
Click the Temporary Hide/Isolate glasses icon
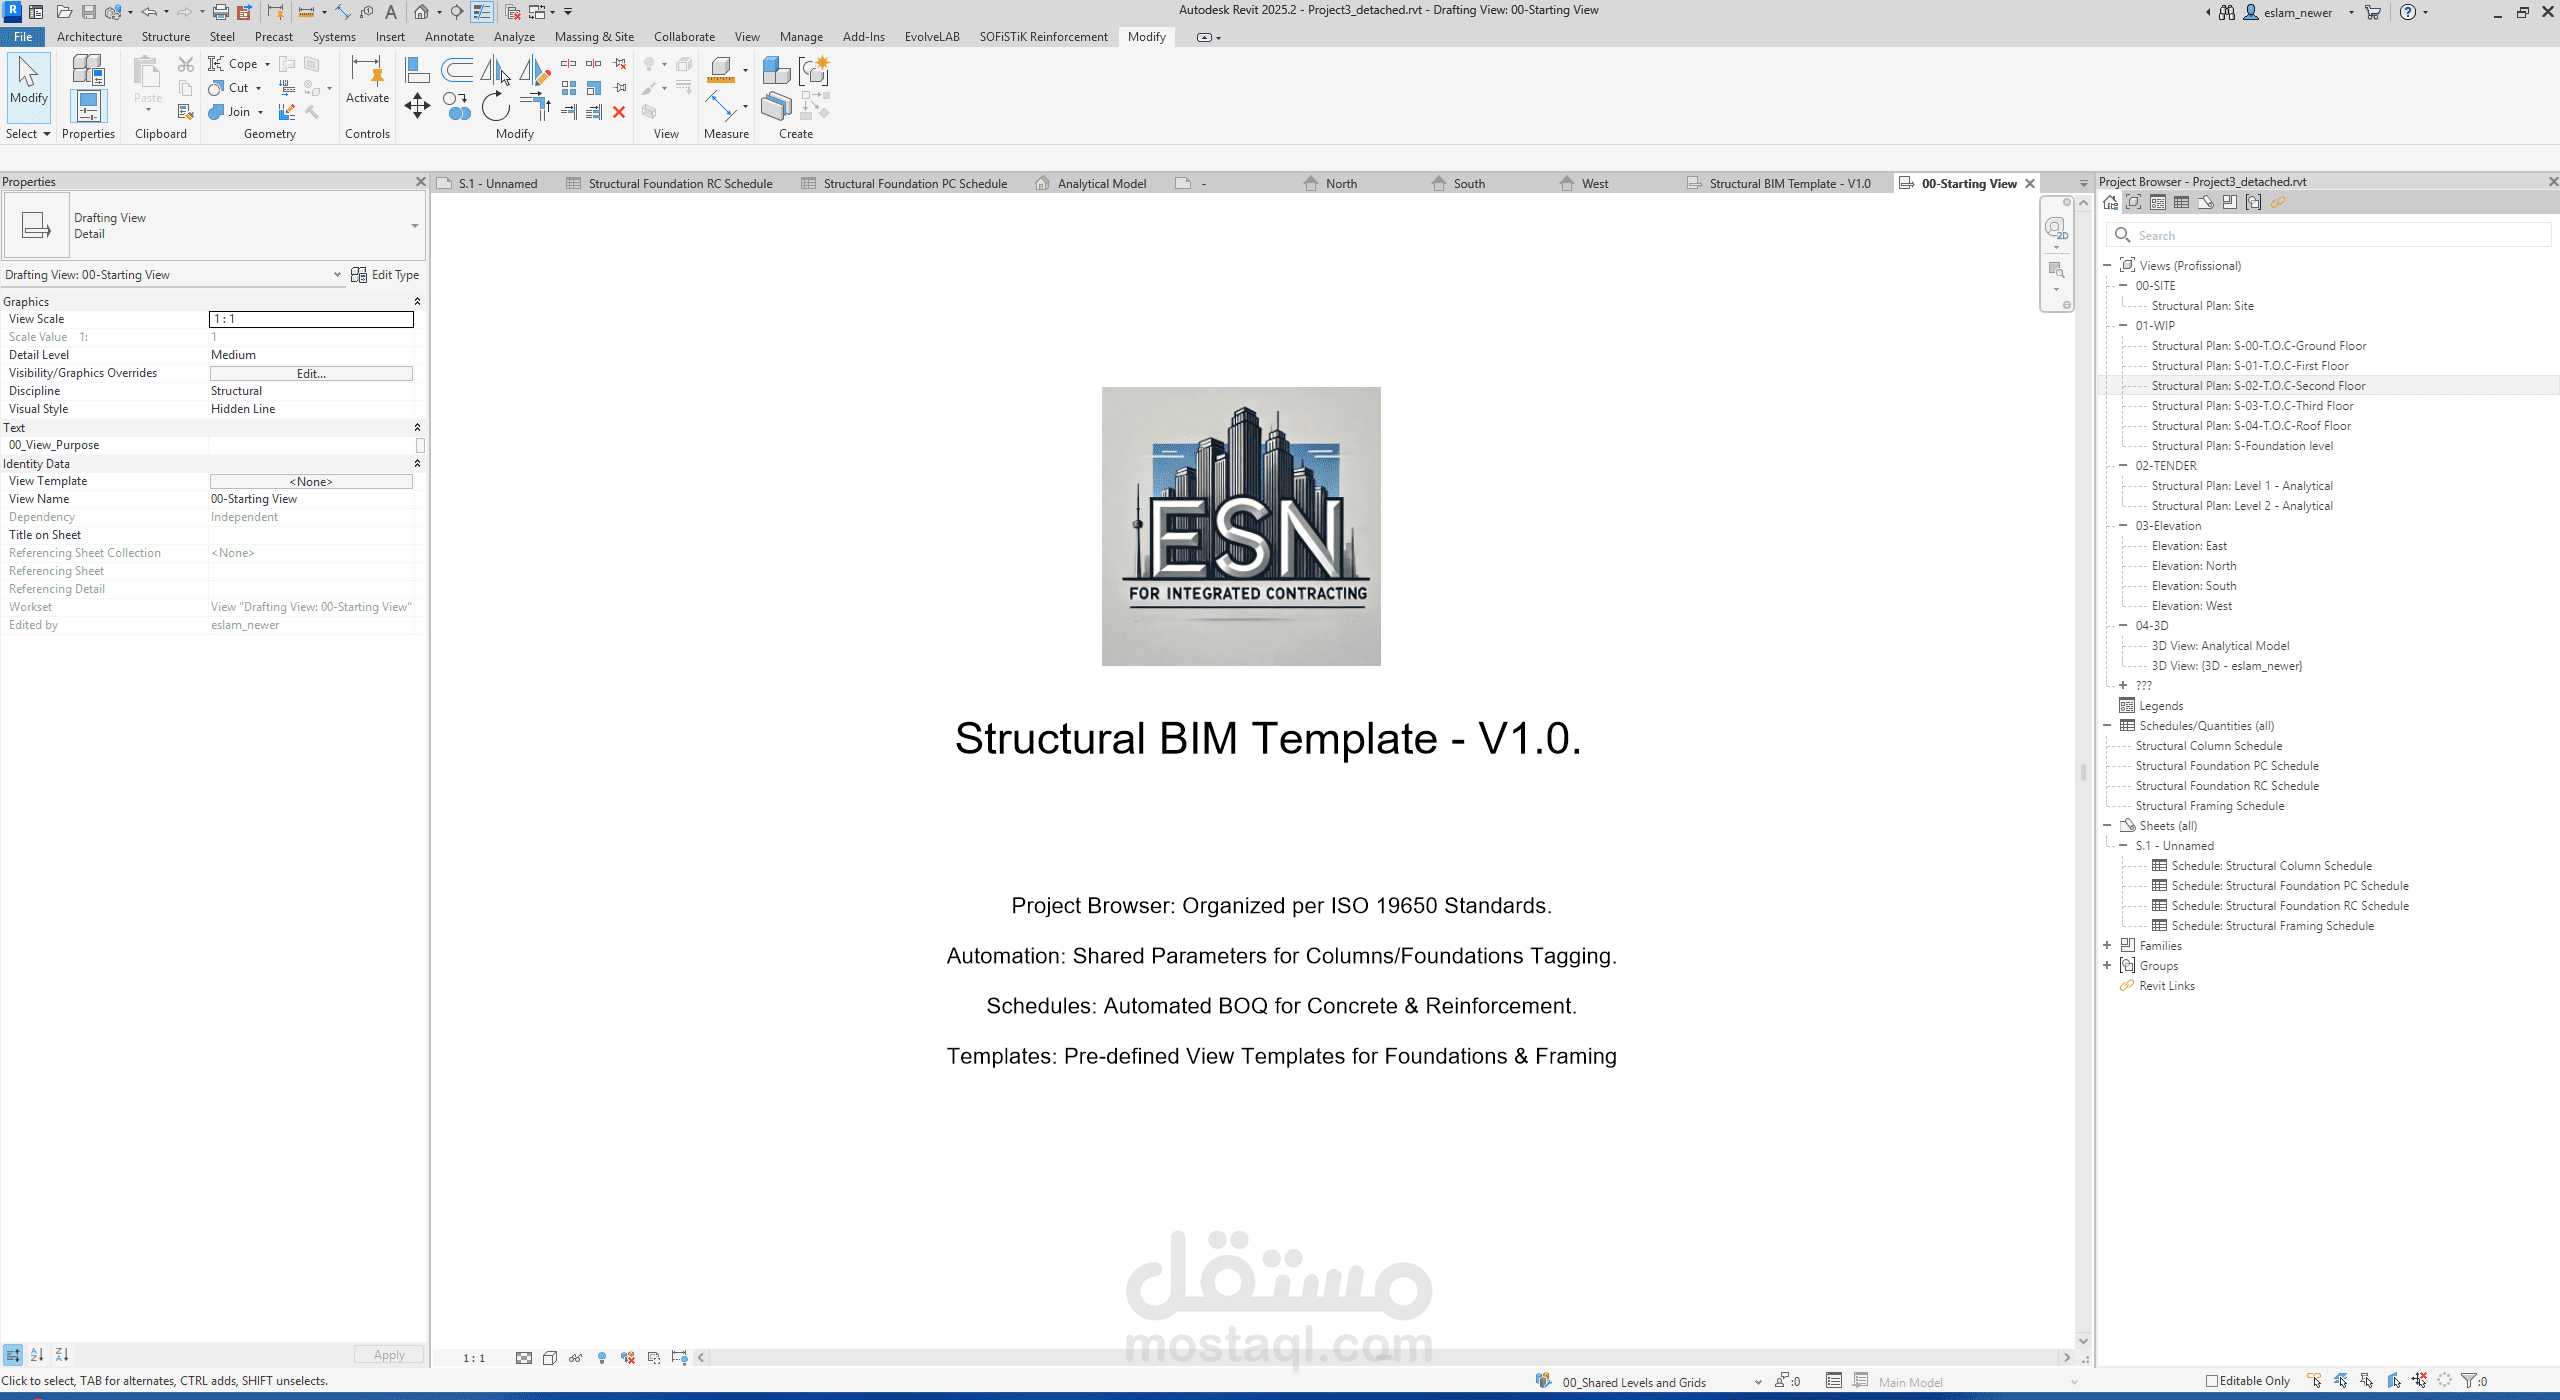pyautogui.click(x=576, y=1357)
